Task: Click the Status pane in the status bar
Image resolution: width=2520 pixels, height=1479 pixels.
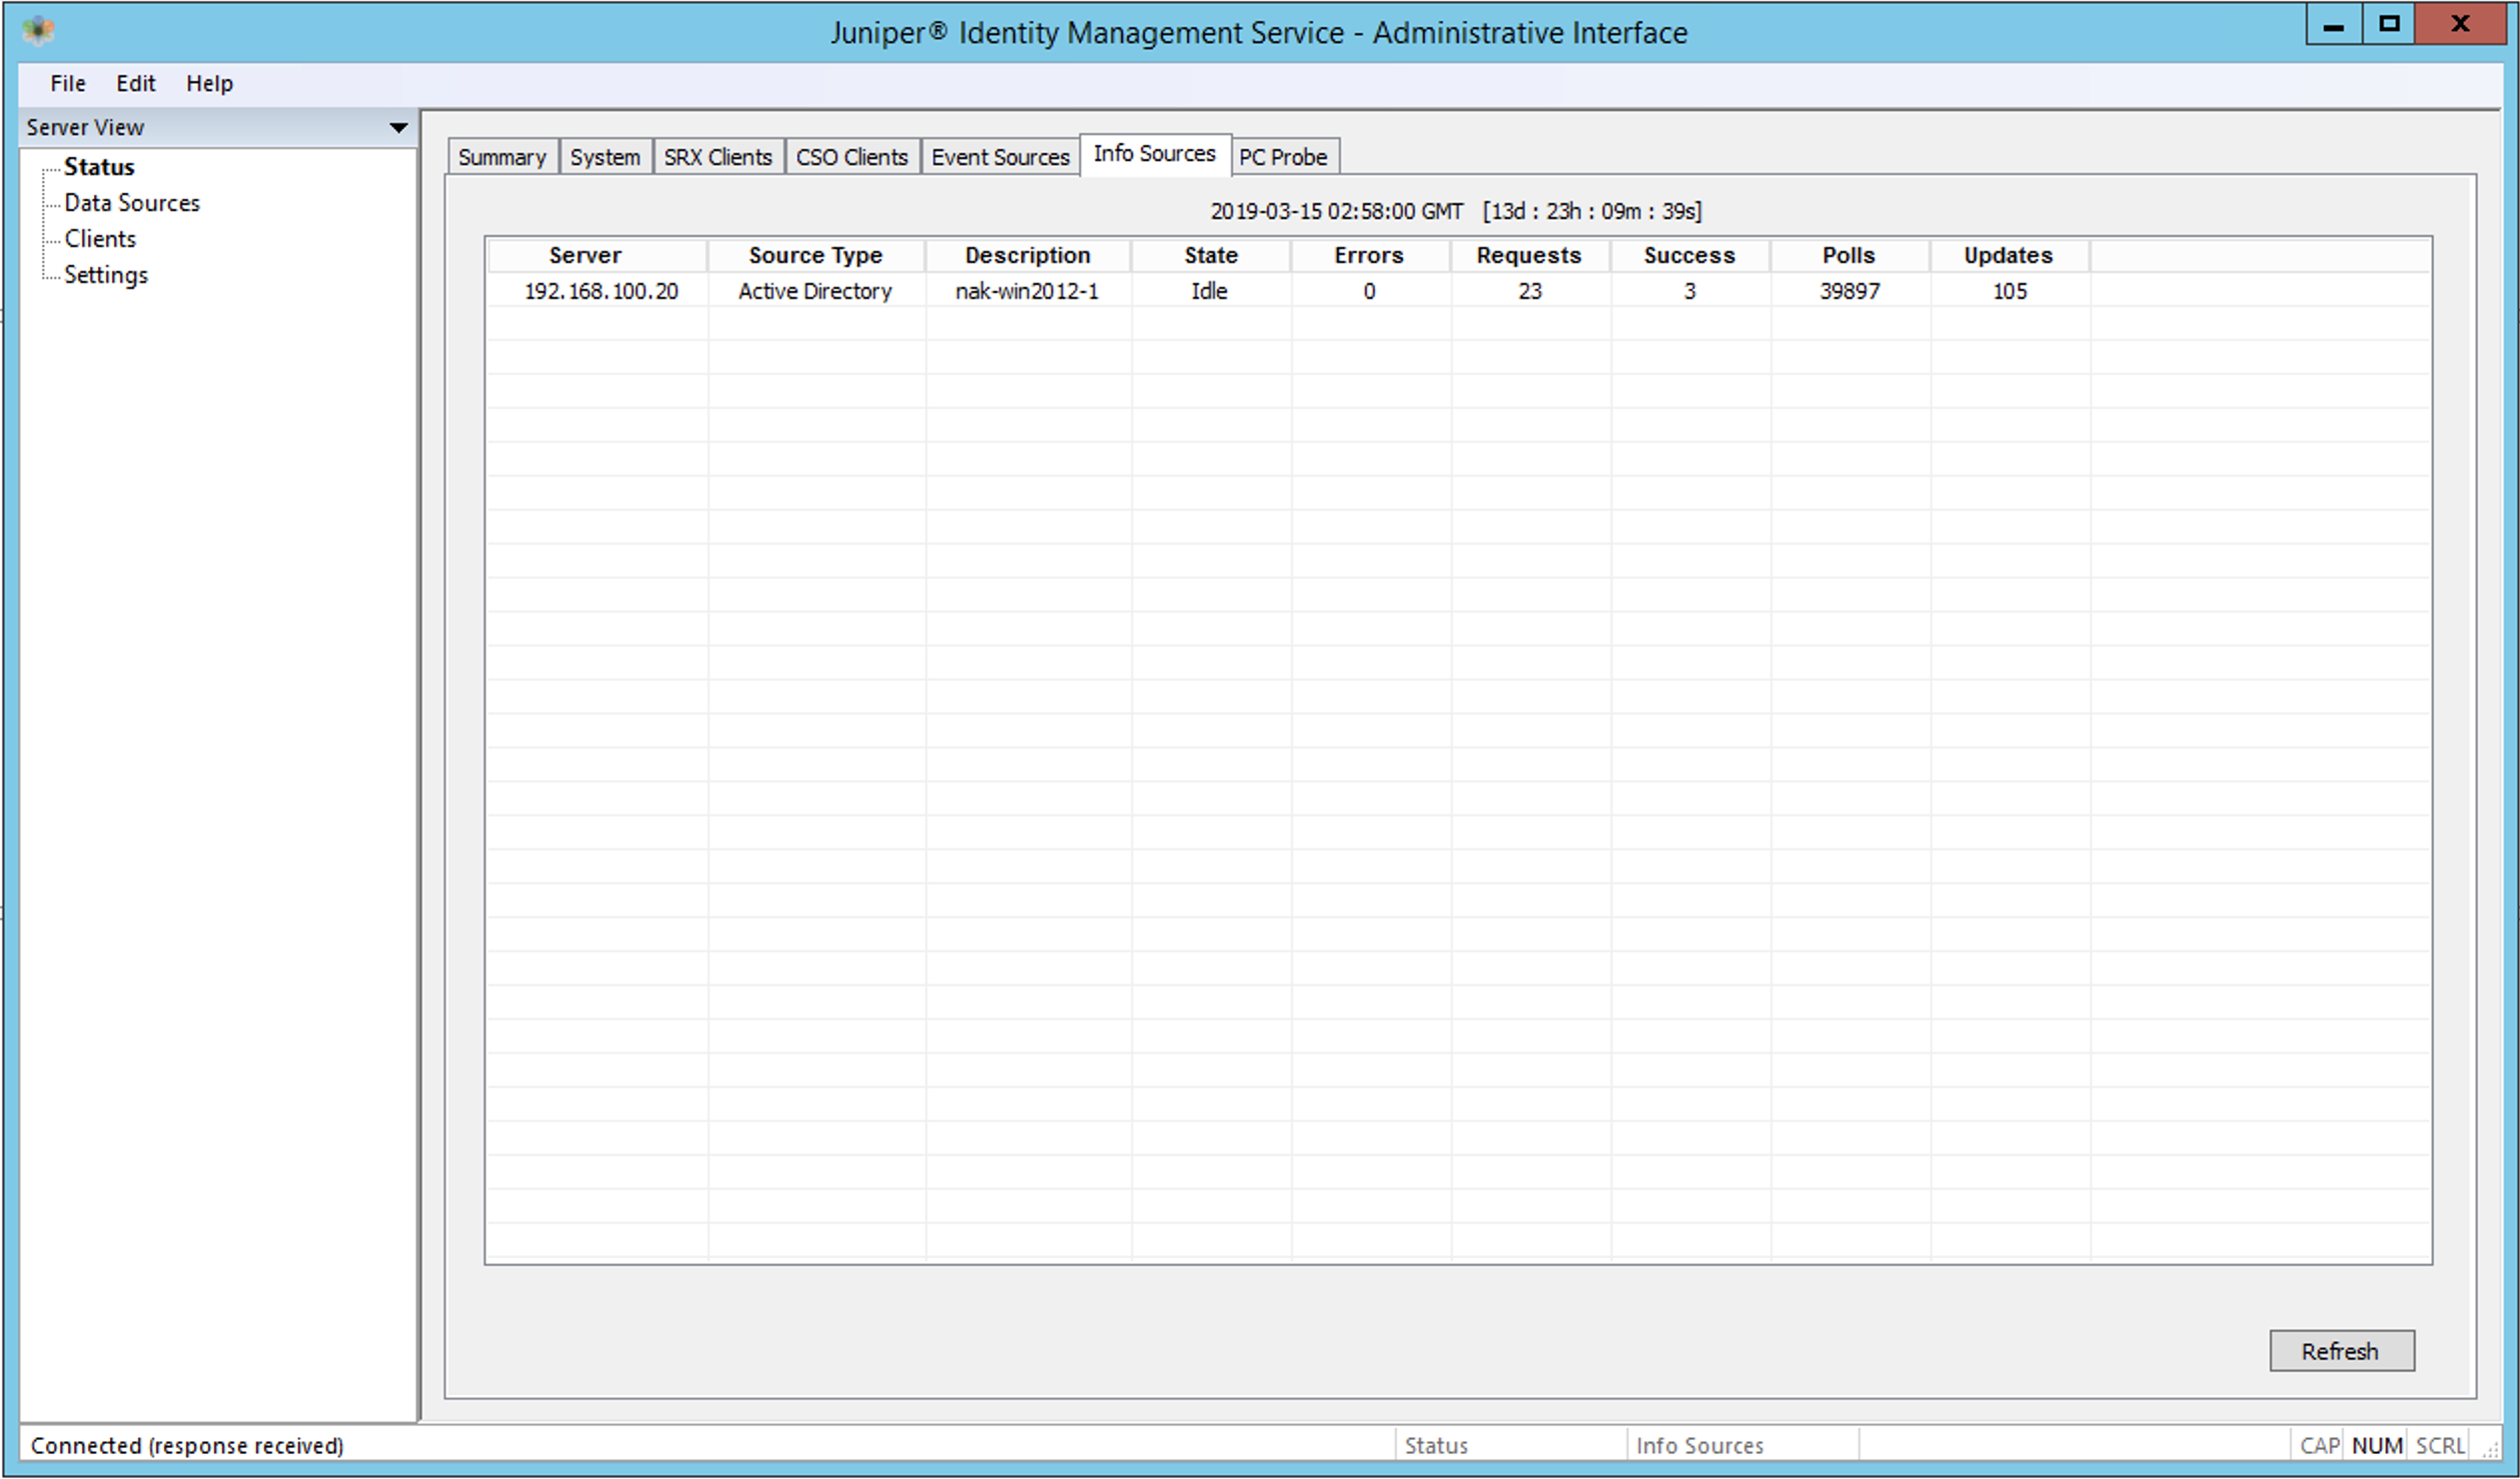Action: pyautogui.click(x=1510, y=1445)
